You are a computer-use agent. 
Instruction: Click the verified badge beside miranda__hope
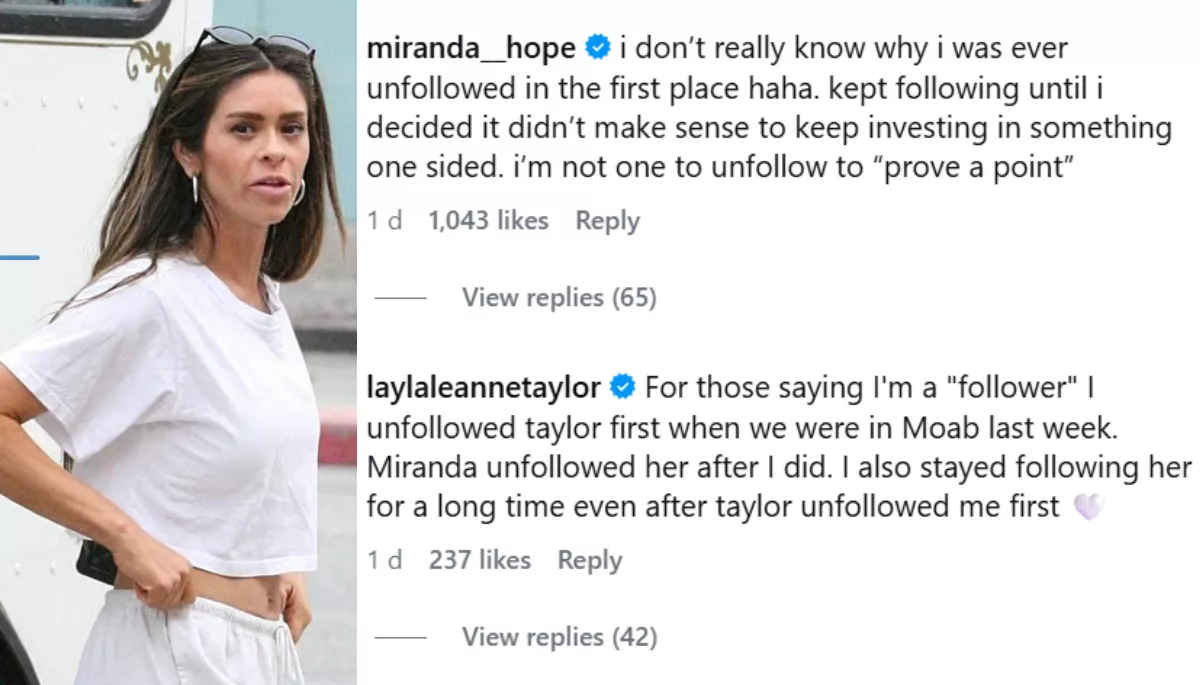coord(598,47)
